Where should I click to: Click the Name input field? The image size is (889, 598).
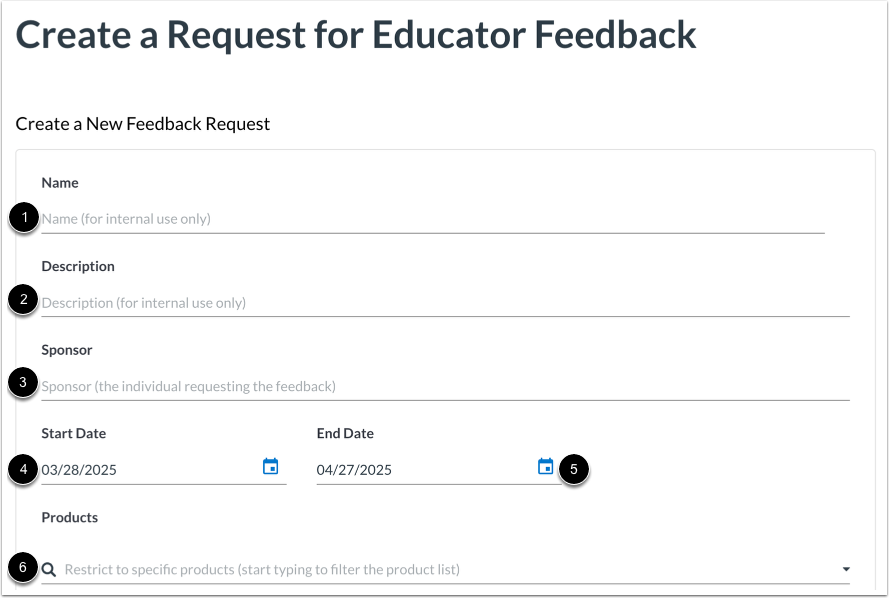[x=300, y=218]
